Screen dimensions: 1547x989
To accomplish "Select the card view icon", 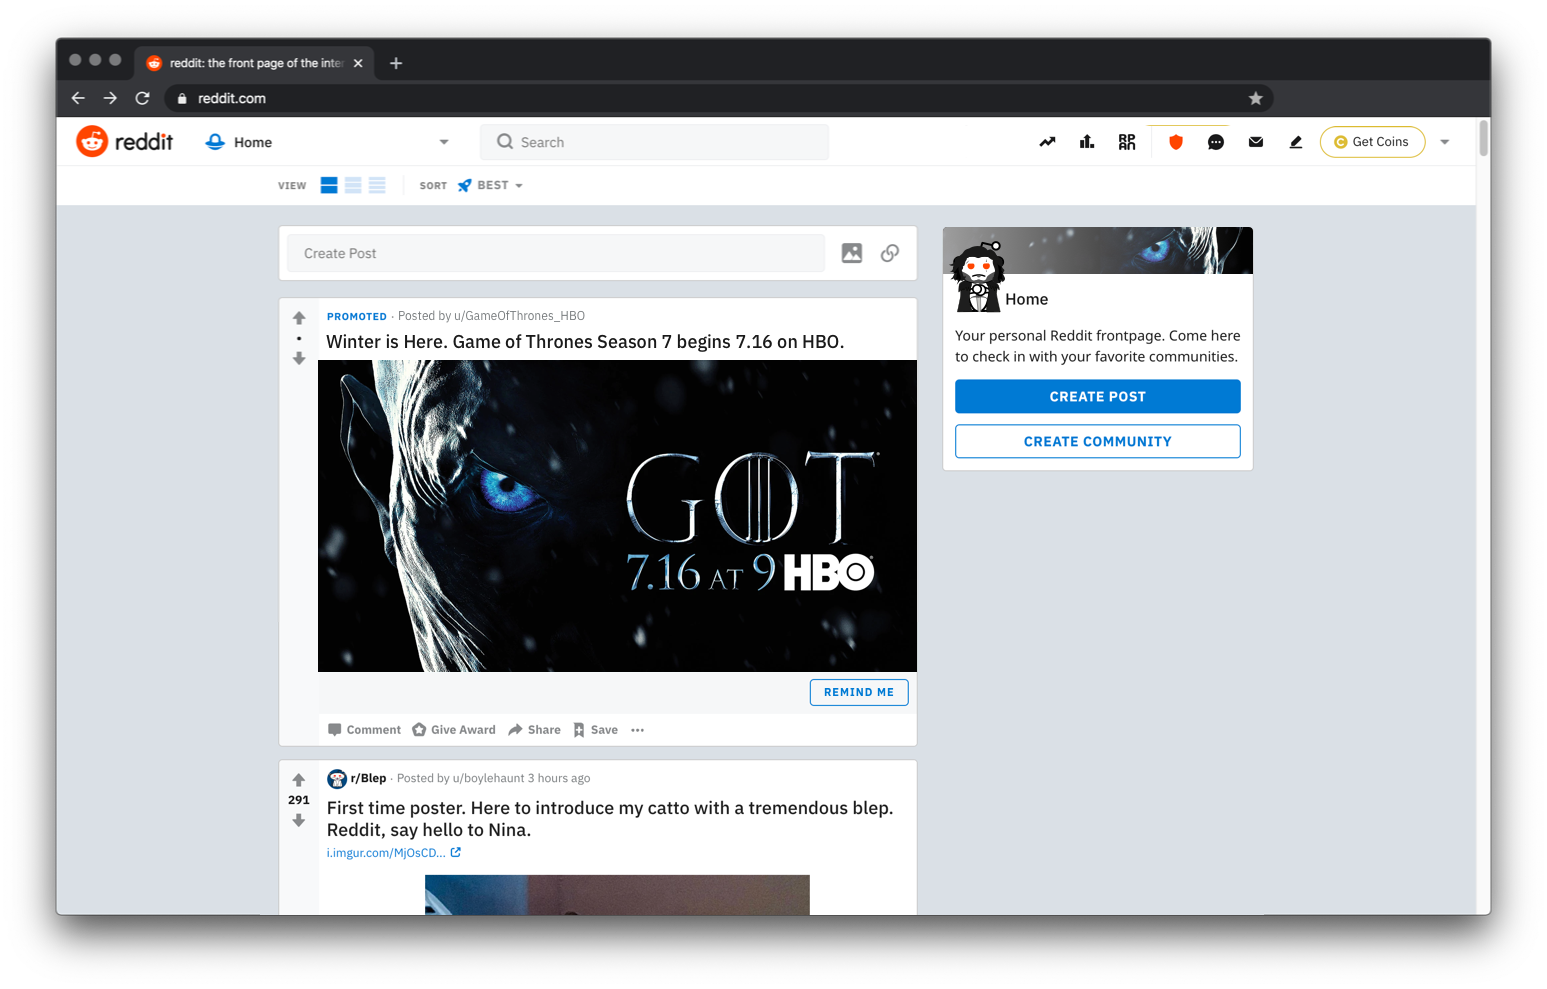I will (x=329, y=185).
